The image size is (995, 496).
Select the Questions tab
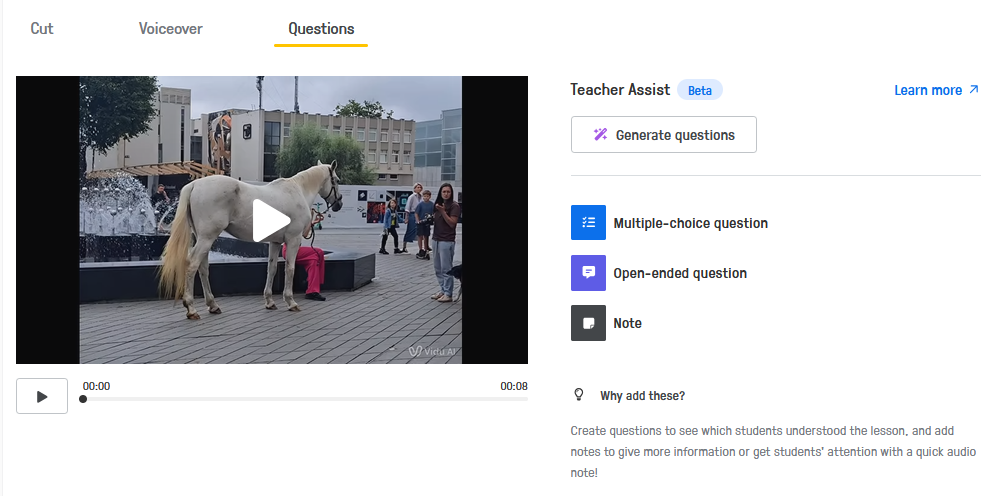321,28
